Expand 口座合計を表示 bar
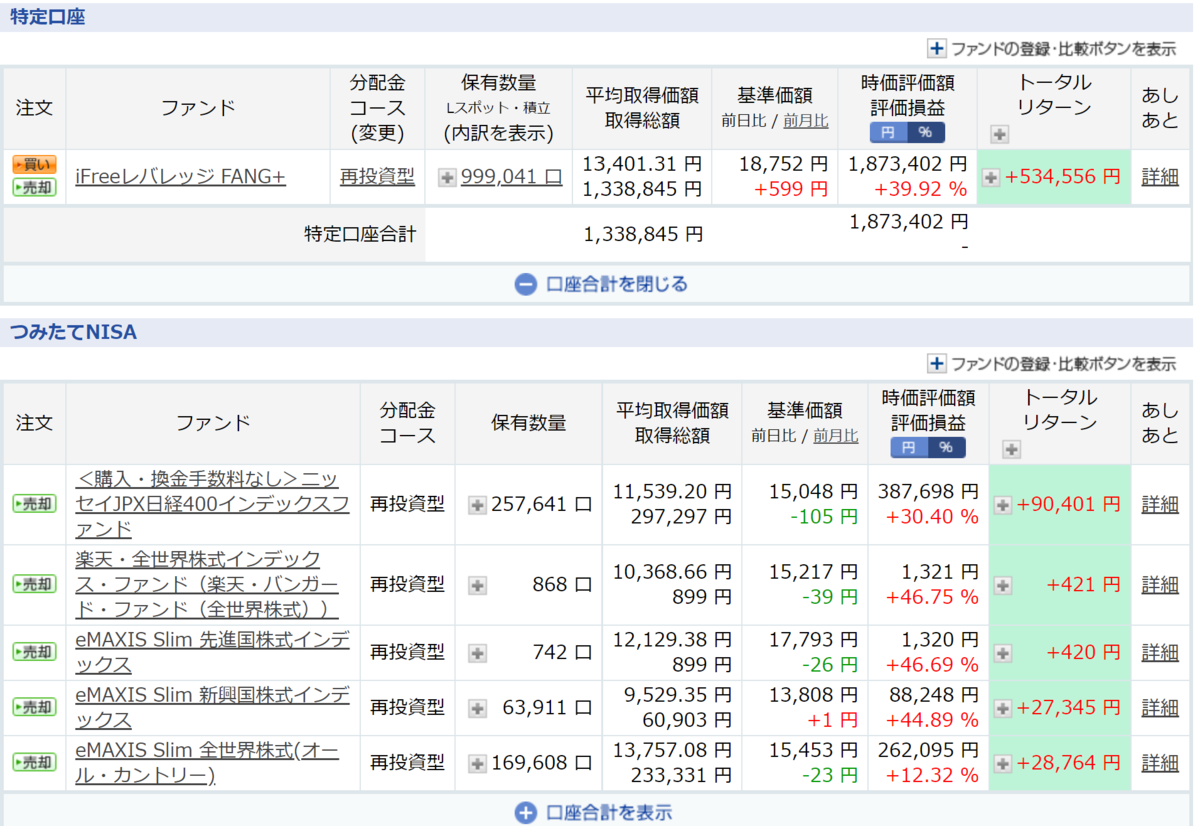 594,812
